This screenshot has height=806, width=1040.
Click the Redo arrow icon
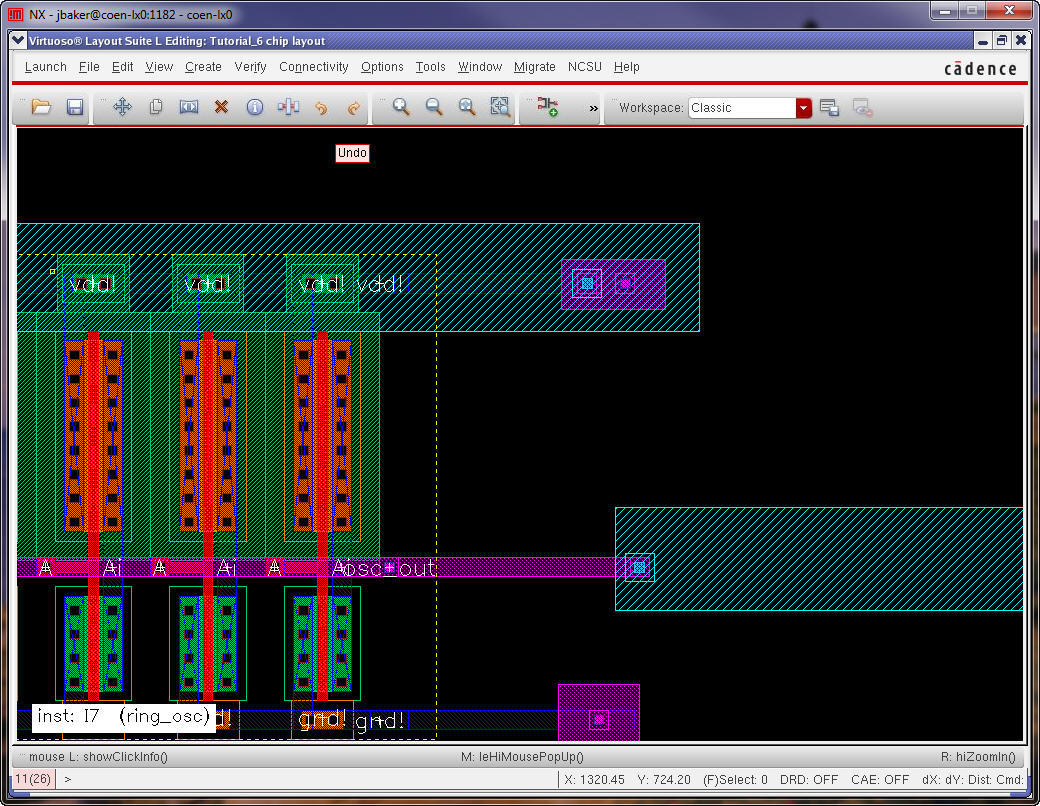tap(353, 107)
